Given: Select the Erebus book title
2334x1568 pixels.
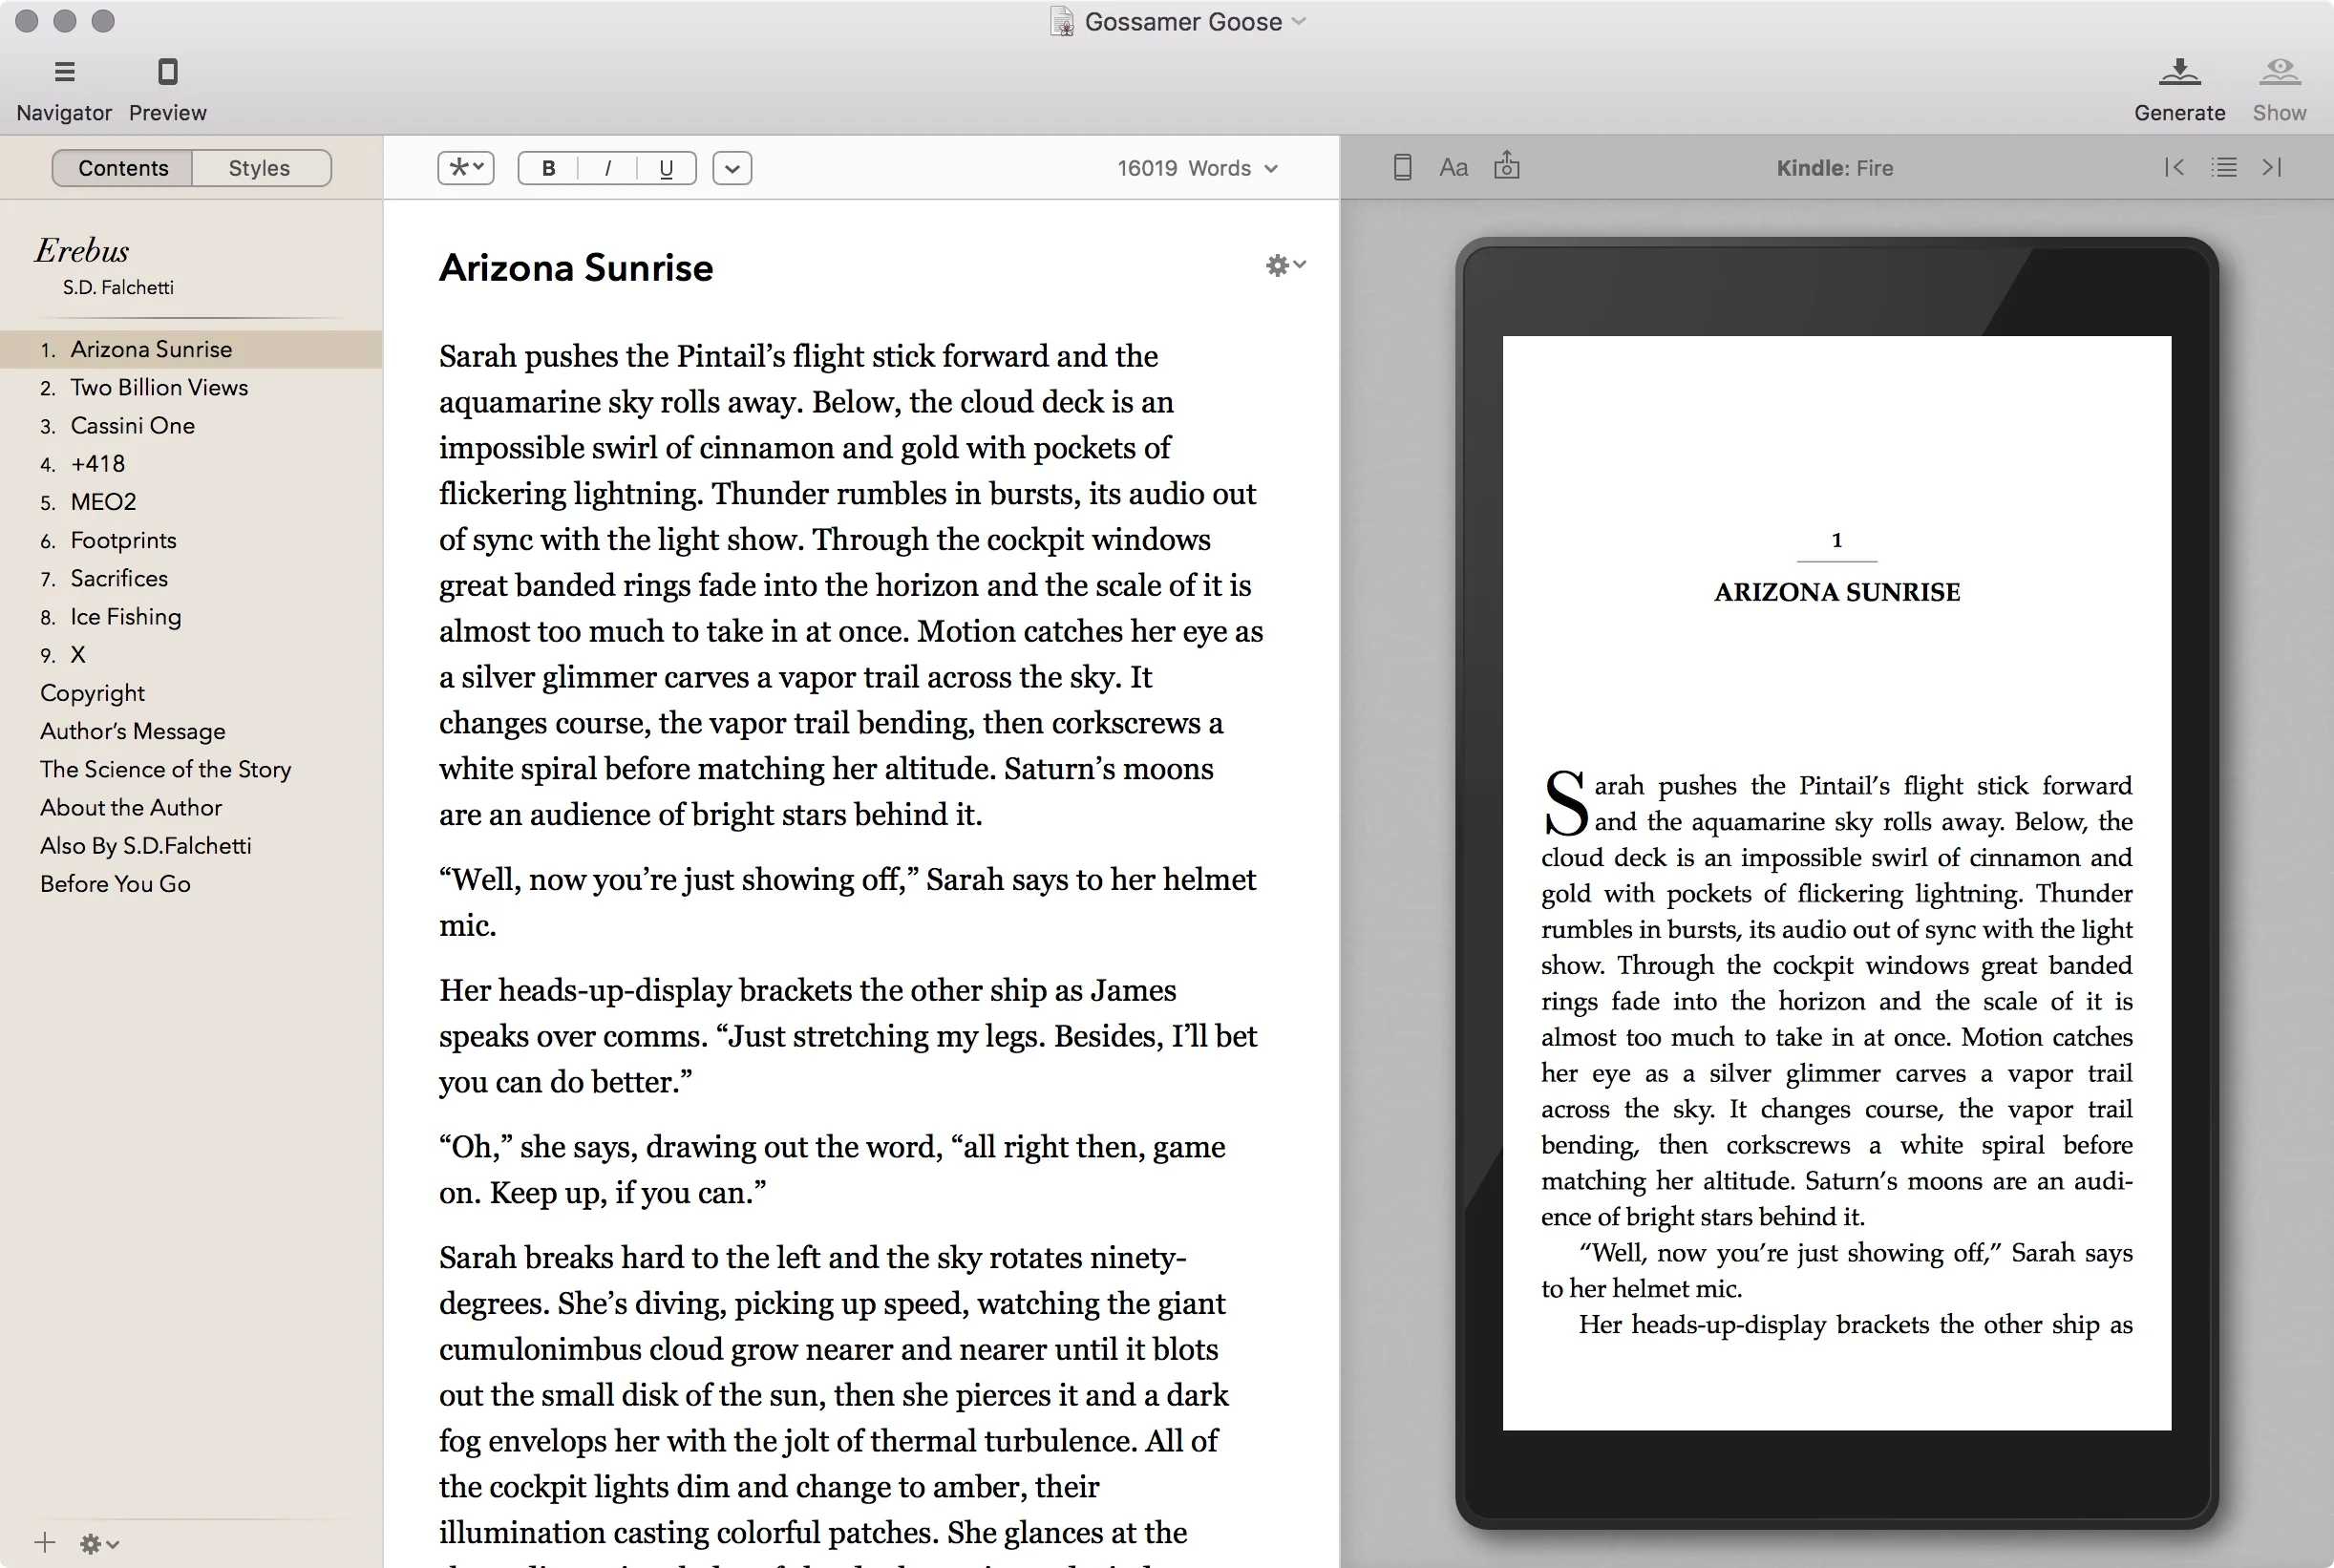Looking at the screenshot, I should click(x=82, y=250).
